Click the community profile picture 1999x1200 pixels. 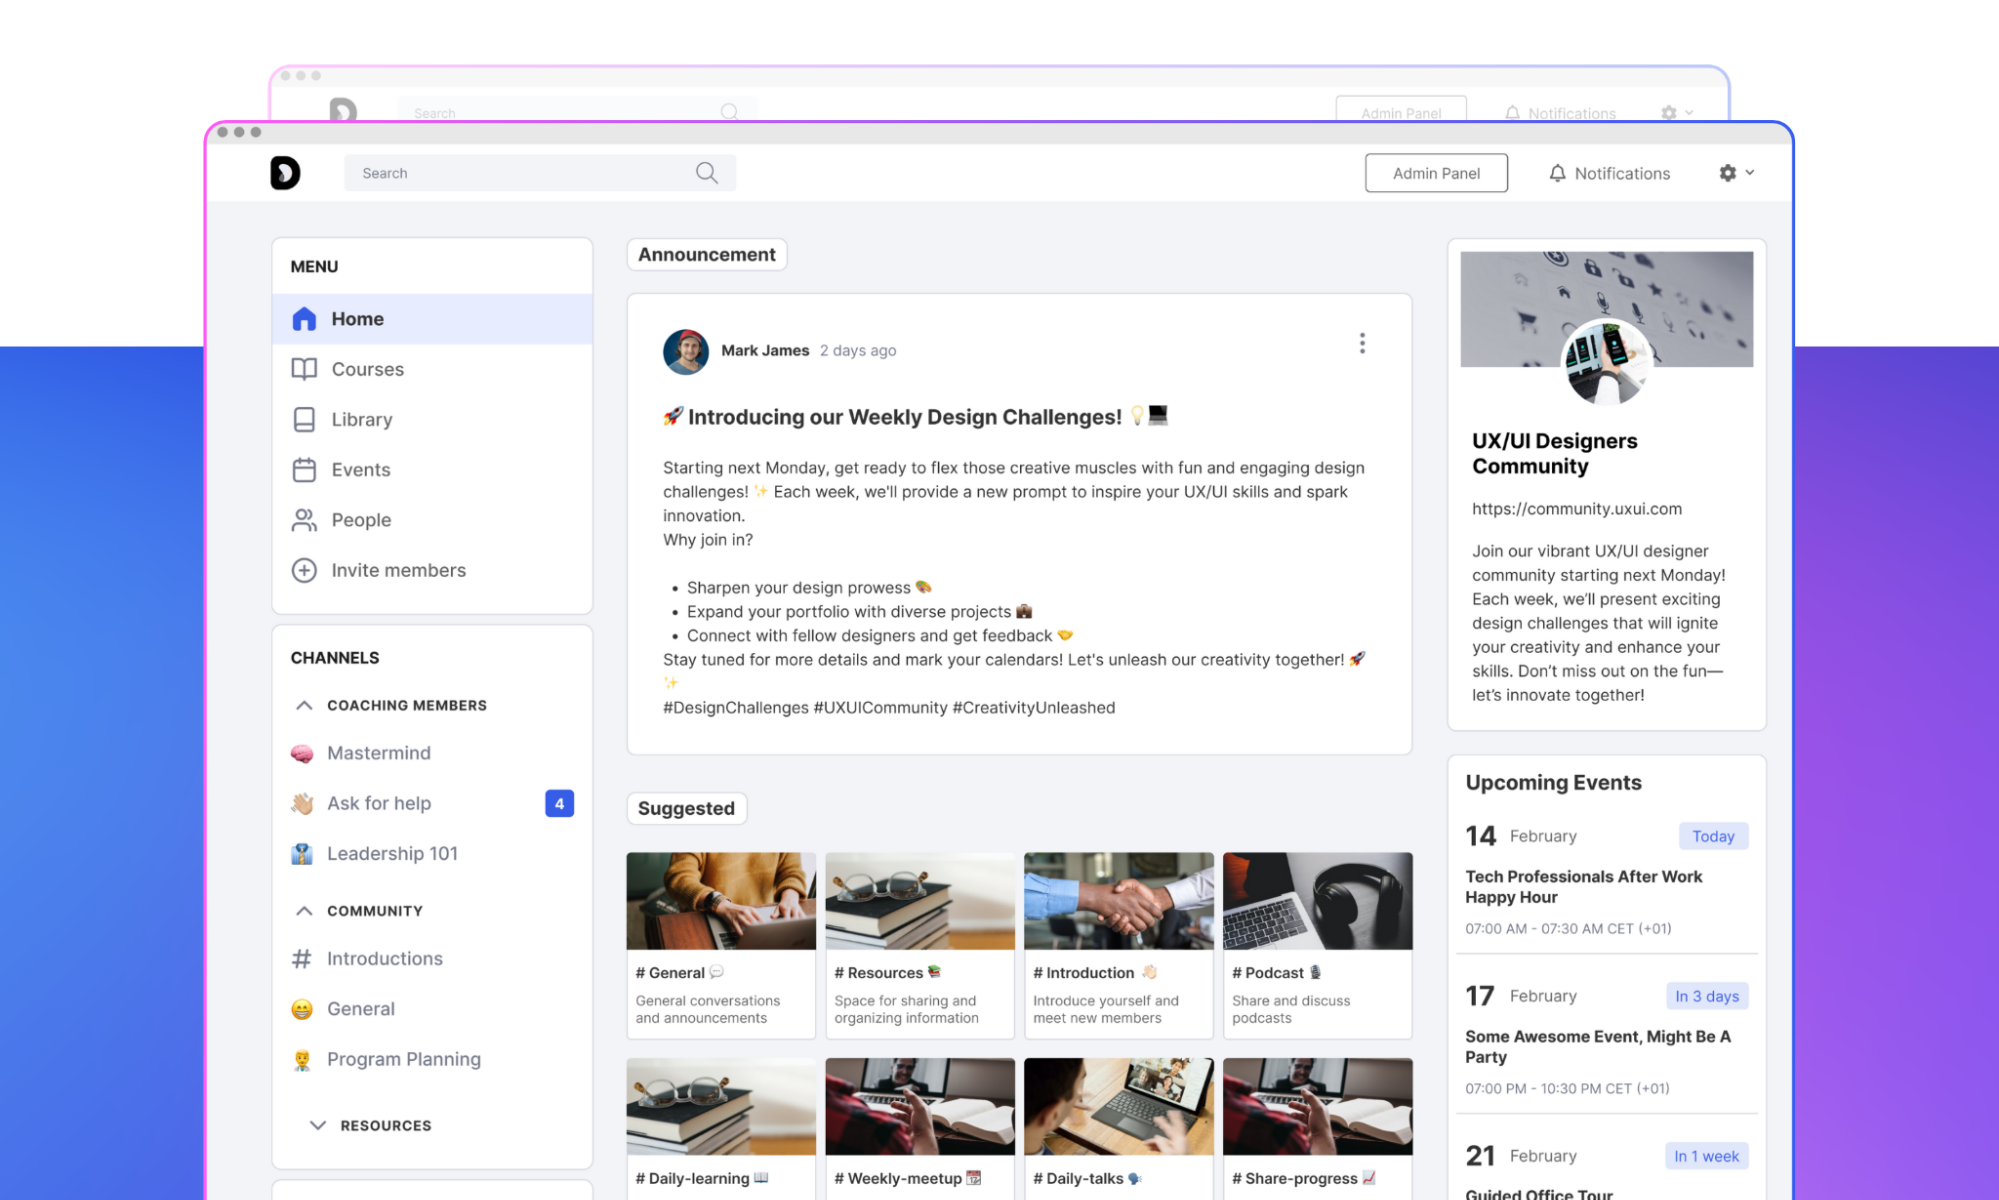coord(1606,362)
